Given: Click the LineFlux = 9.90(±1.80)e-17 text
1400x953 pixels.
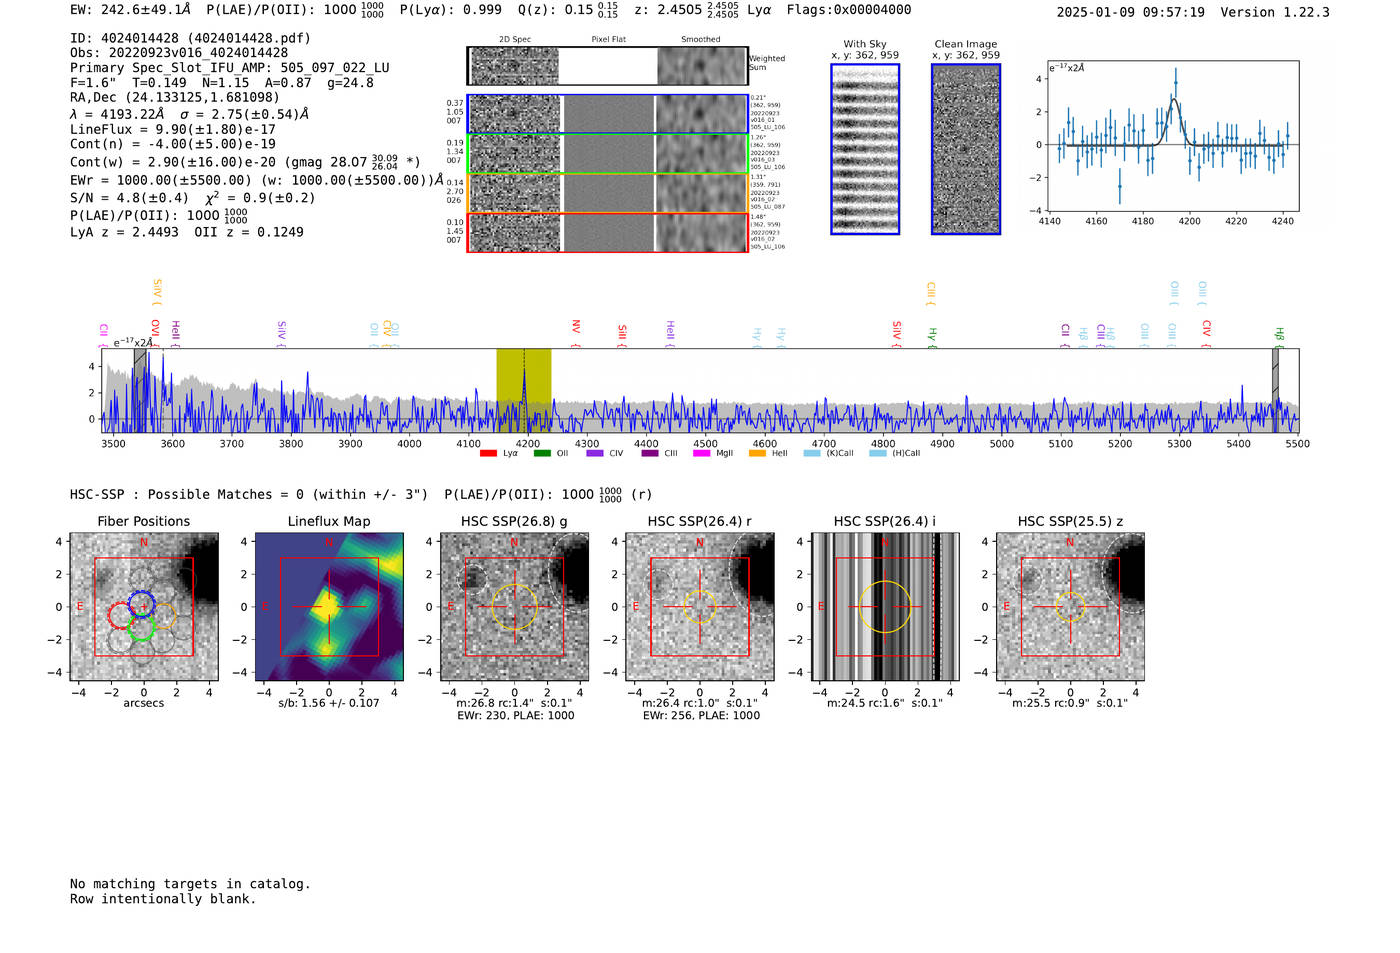Looking at the screenshot, I should pos(173,129).
